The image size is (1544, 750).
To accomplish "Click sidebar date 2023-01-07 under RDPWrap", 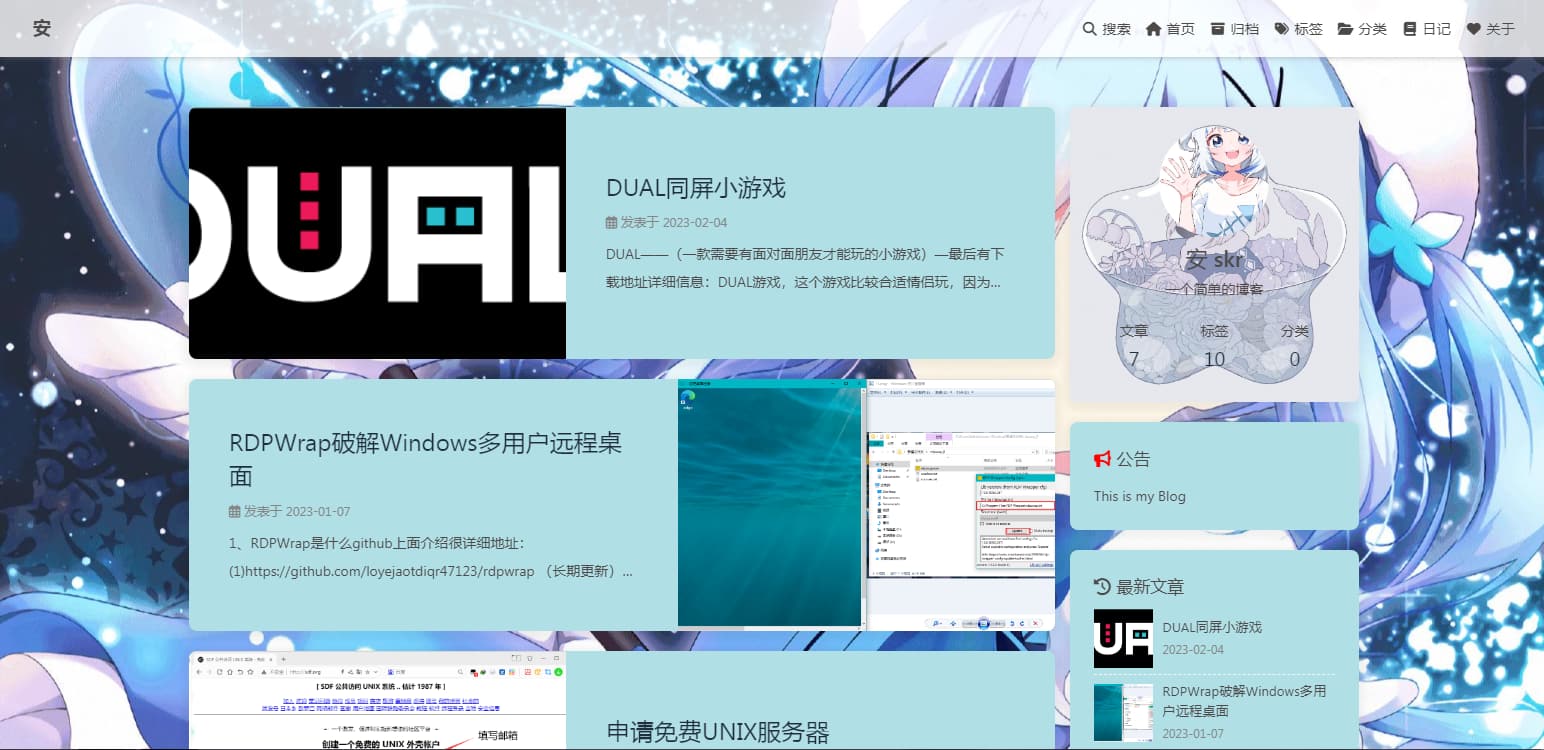I will pyautogui.click(x=1192, y=734).
